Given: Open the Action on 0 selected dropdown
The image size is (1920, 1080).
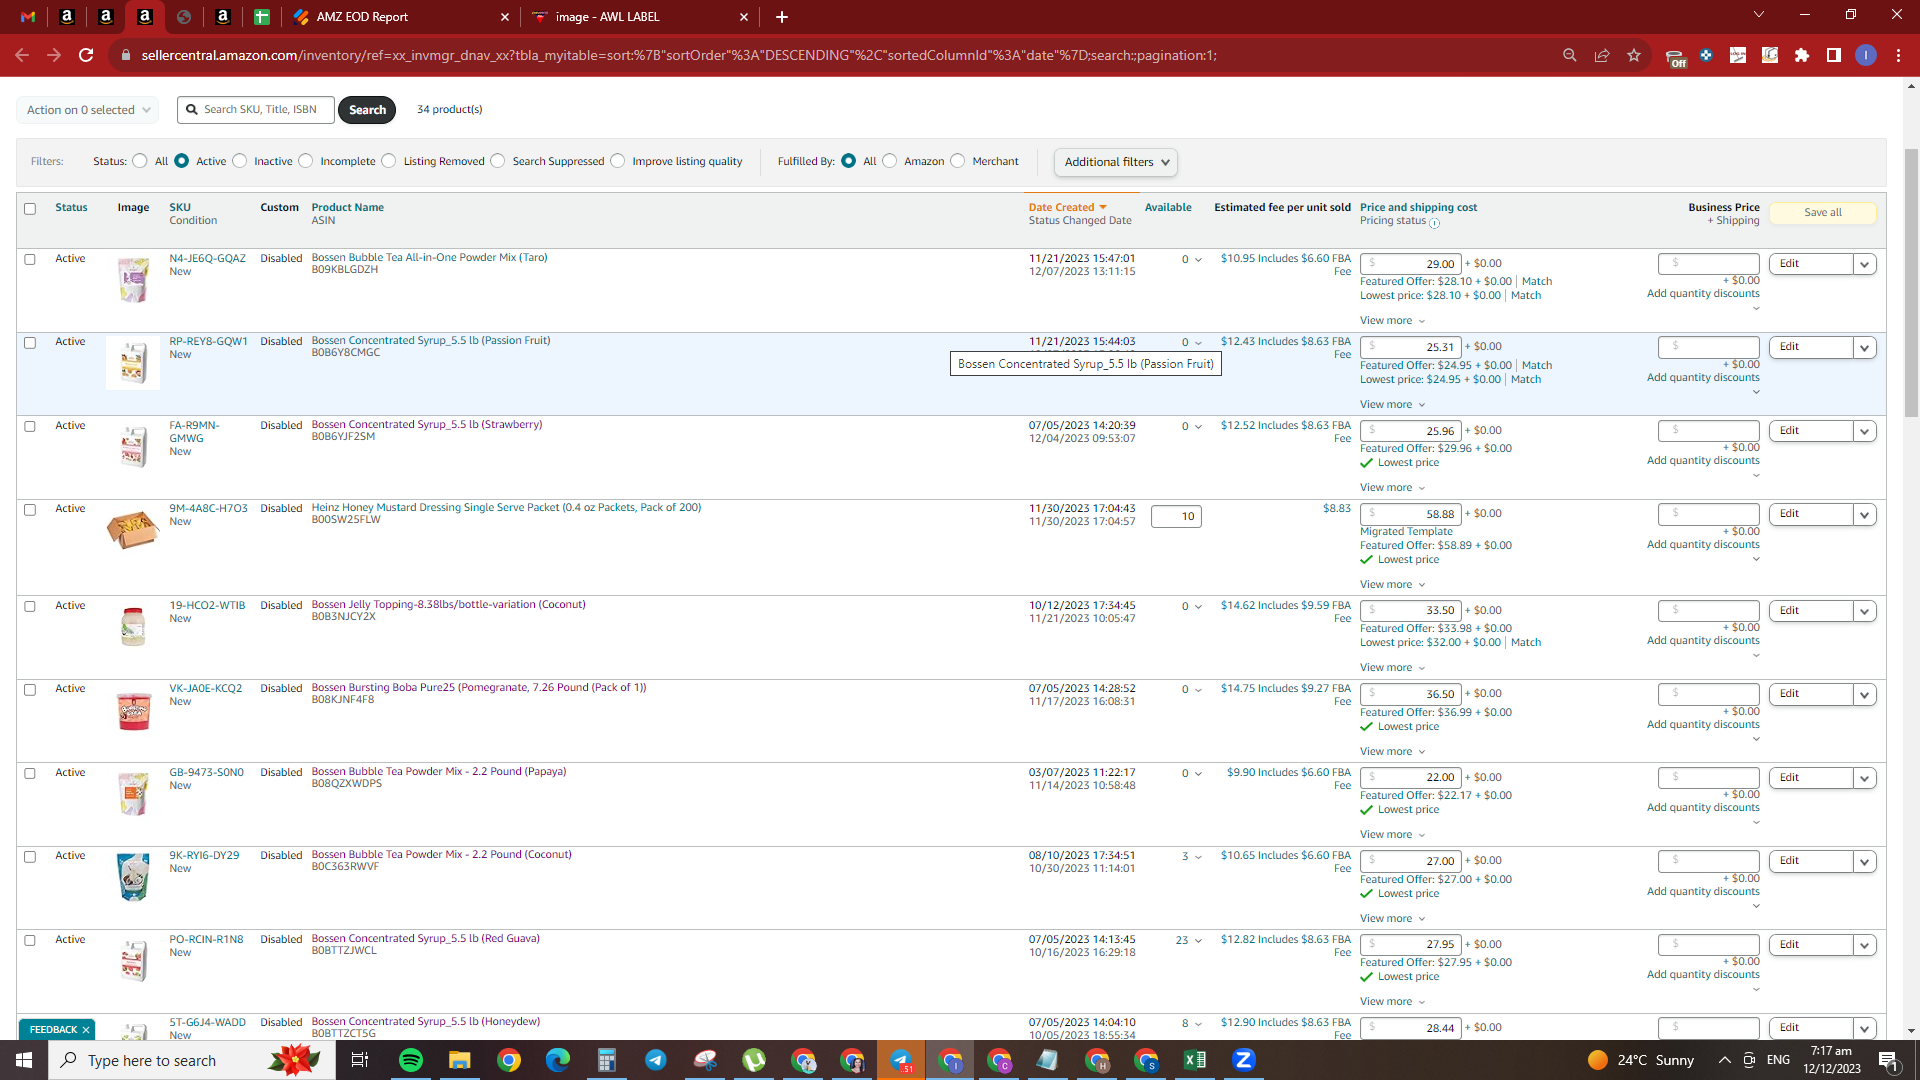Looking at the screenshot, I should tap(88, 110).
